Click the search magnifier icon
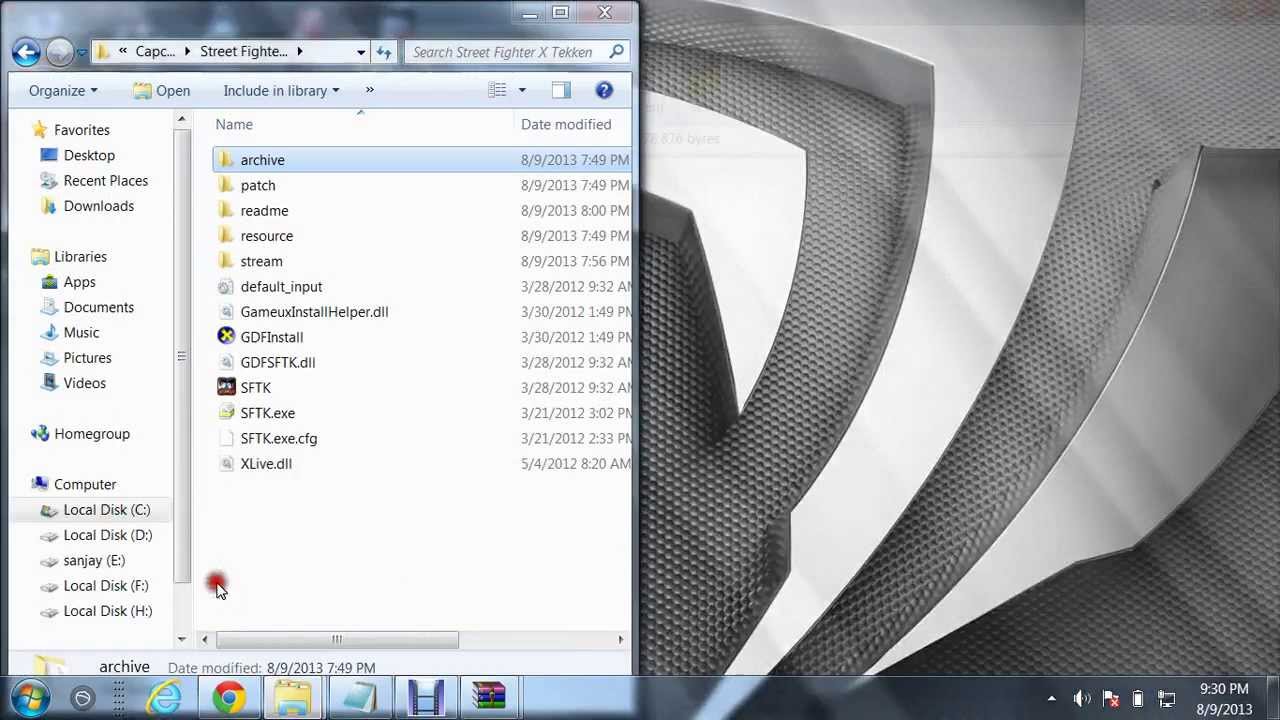The height and width of the screenshot is (720, 1280). click(x=617, y=52)
